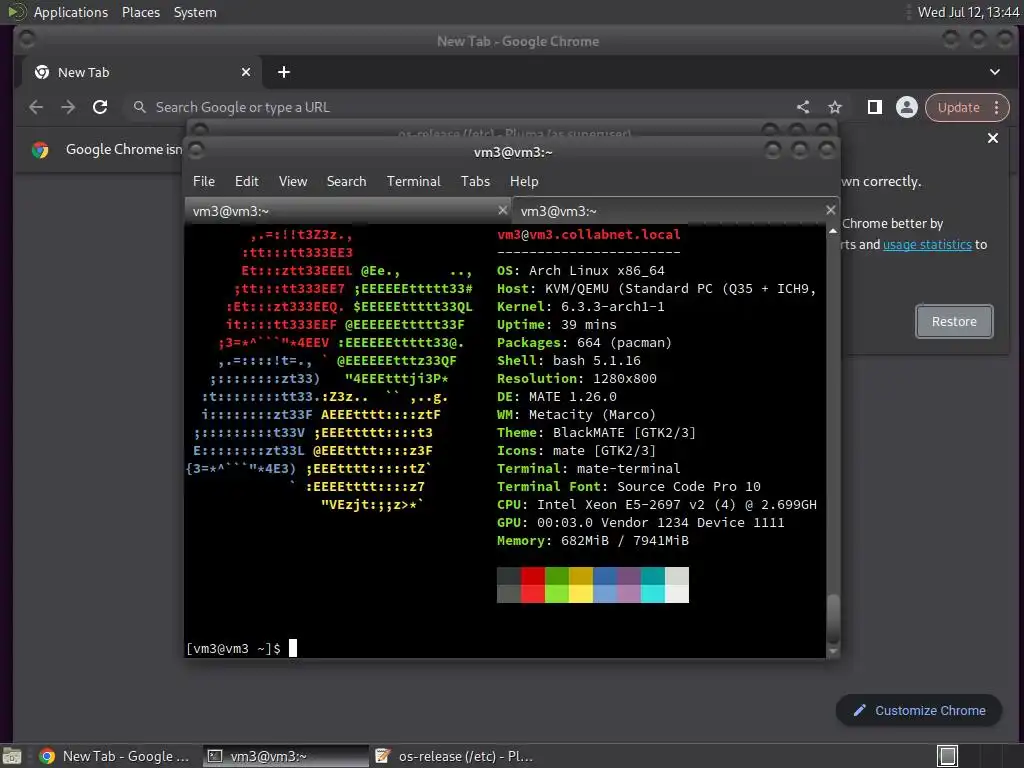Click Chrome window menu icon in titlebar

pyautogui.click(x=27, y=40)
